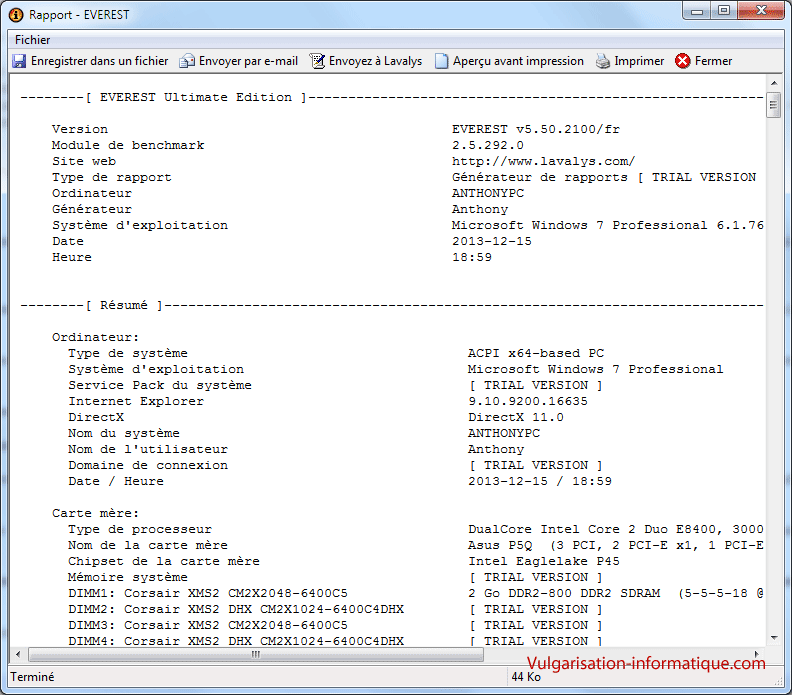Click the 'Domaine de connexion' label

pyautogui.click(x=148, y=466)
